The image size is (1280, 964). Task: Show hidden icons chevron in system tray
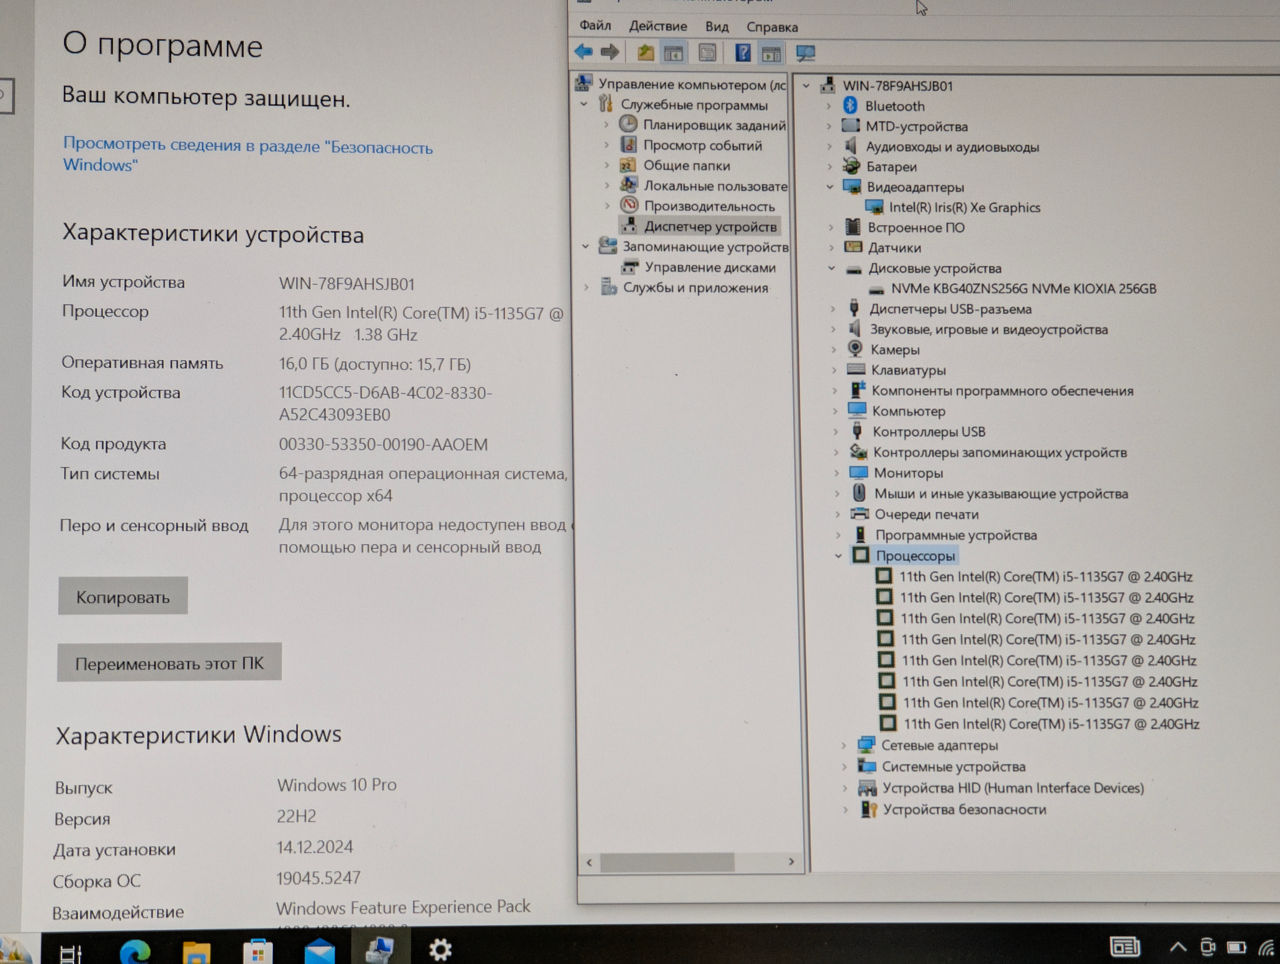pyautogui.click(x=1178, y=947)
